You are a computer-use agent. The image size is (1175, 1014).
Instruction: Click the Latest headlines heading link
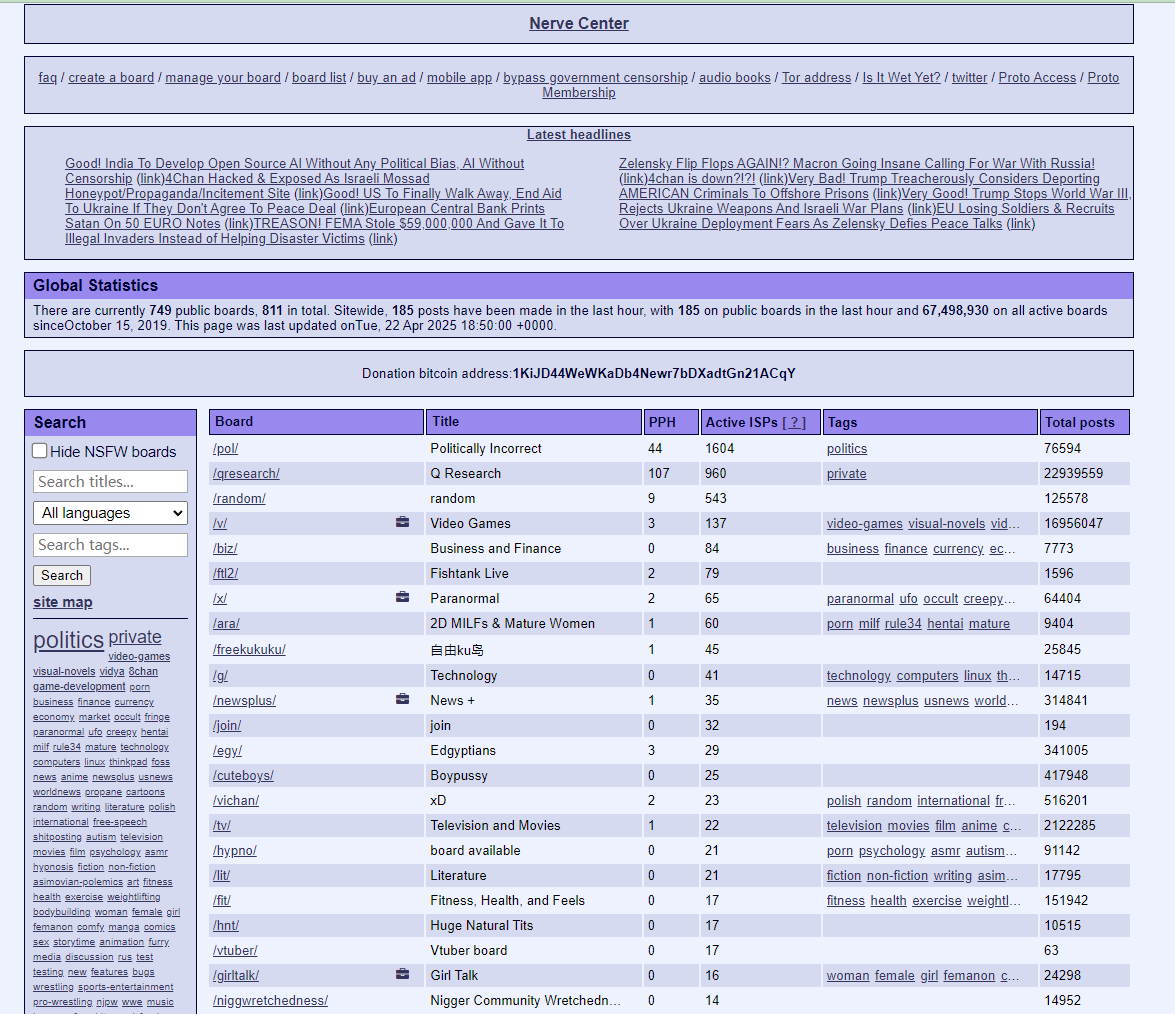click(x=579, y=135)
